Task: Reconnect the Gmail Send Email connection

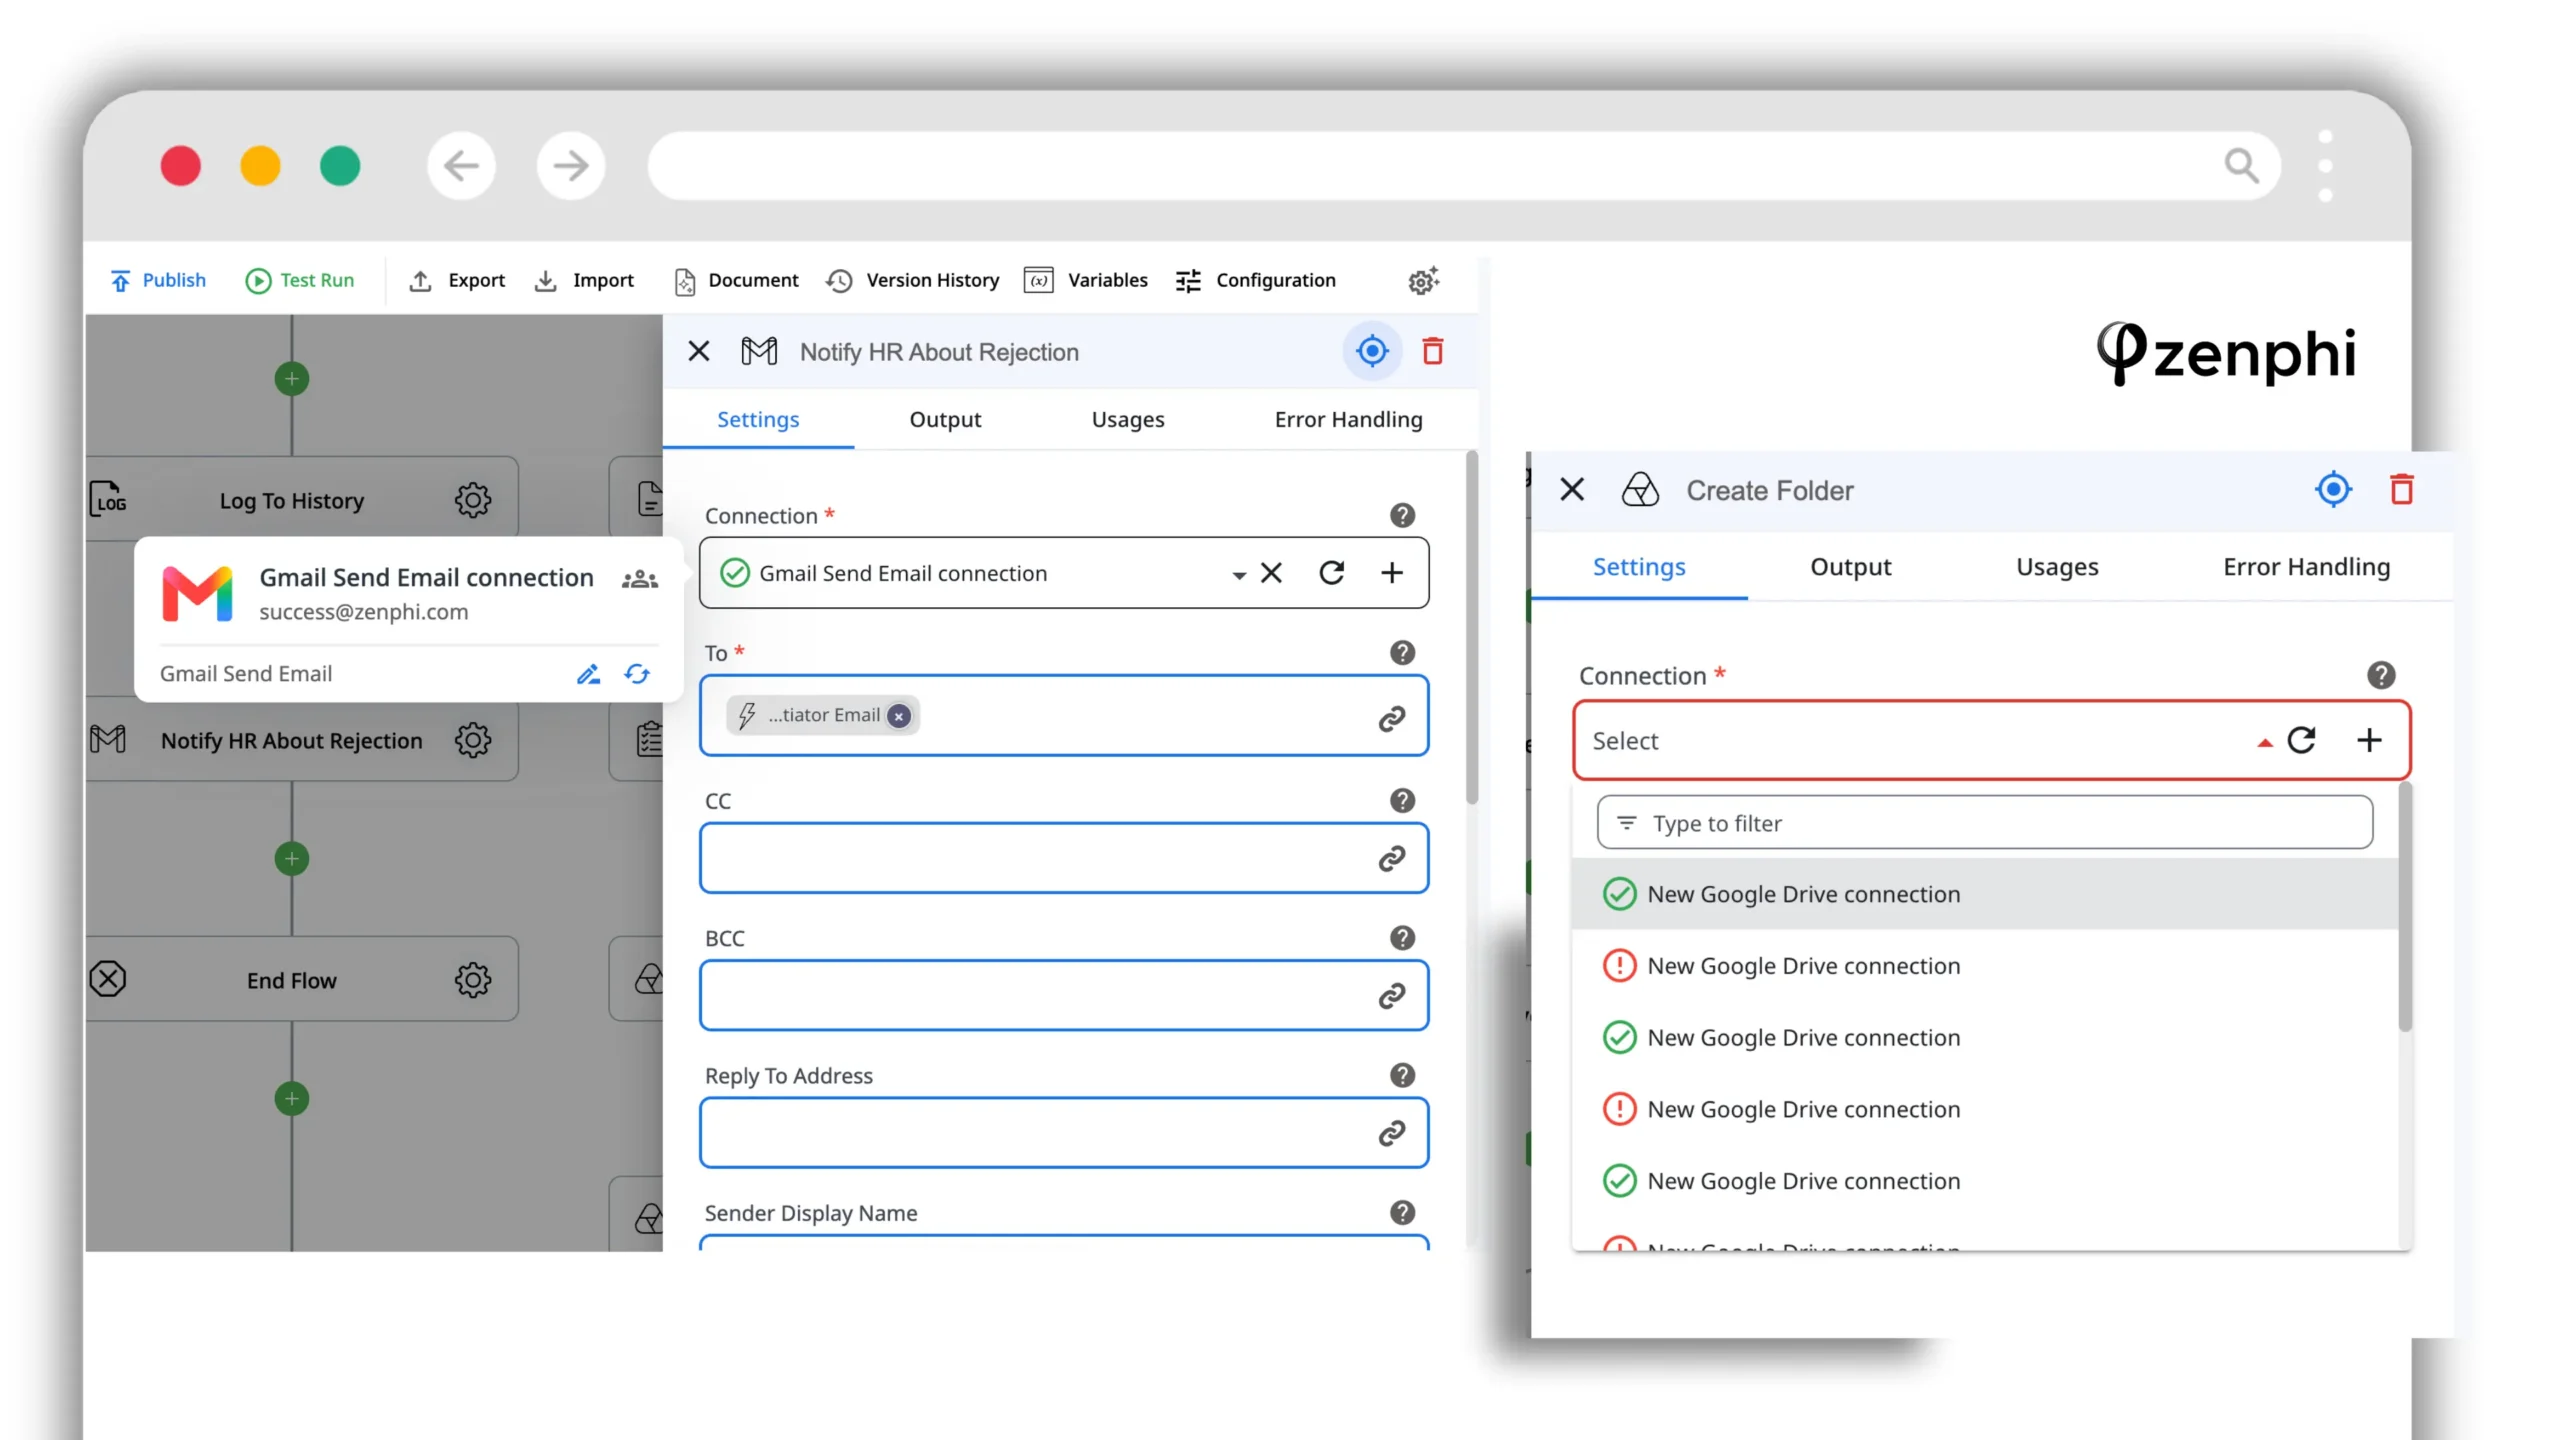Action: coord(637,674)
